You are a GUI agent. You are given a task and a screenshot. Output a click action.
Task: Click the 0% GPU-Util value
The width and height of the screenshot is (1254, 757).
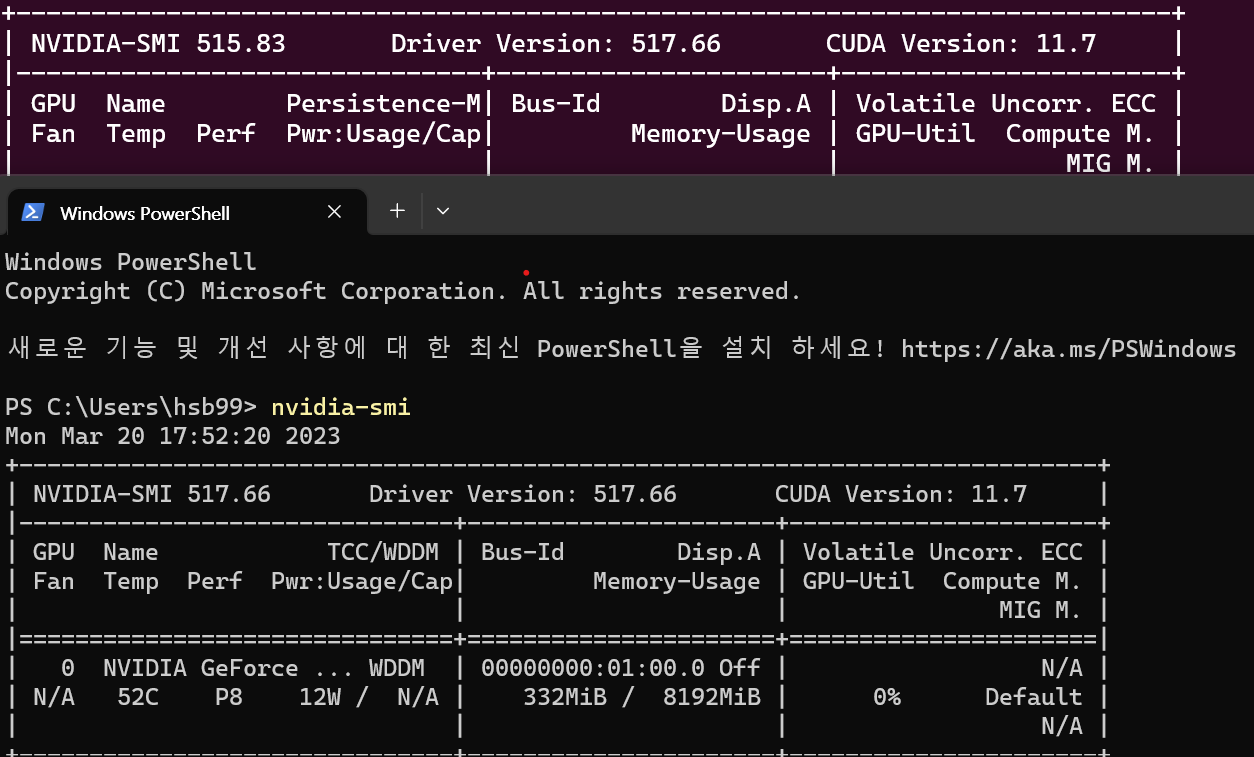tap(887, 697)
